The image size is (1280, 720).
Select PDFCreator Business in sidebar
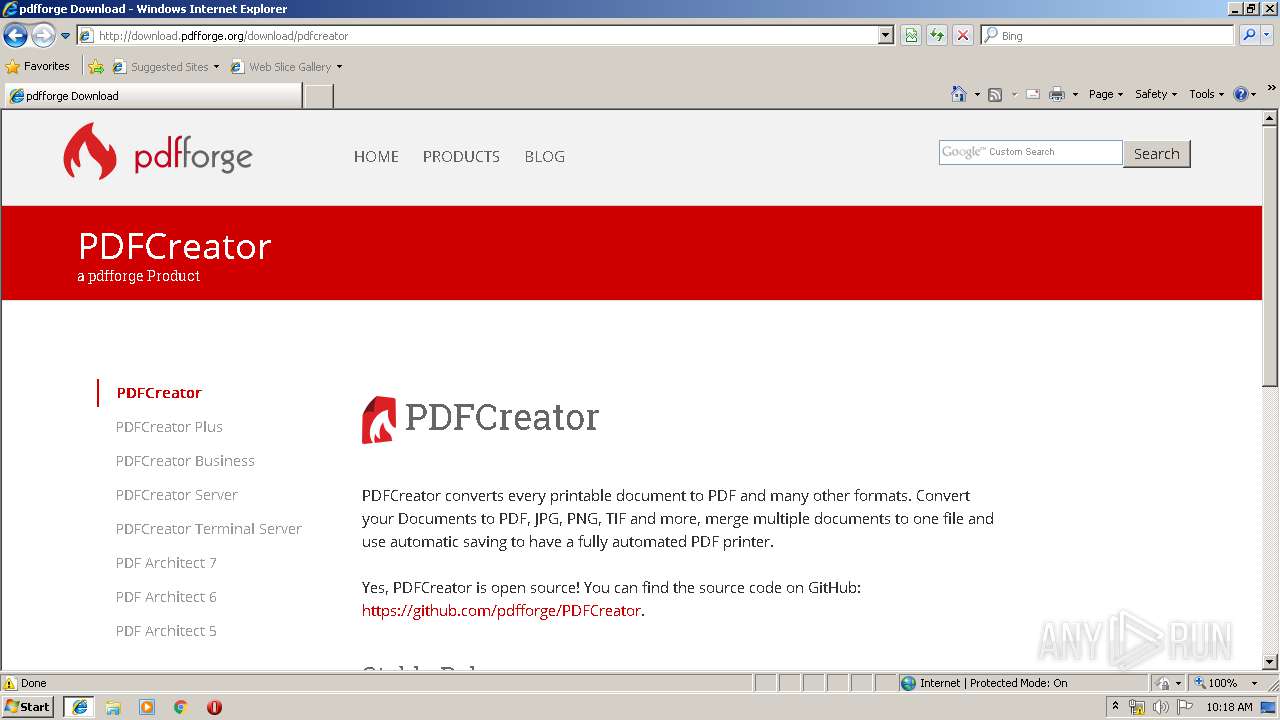pyautogui.click(x=185, y=461)
